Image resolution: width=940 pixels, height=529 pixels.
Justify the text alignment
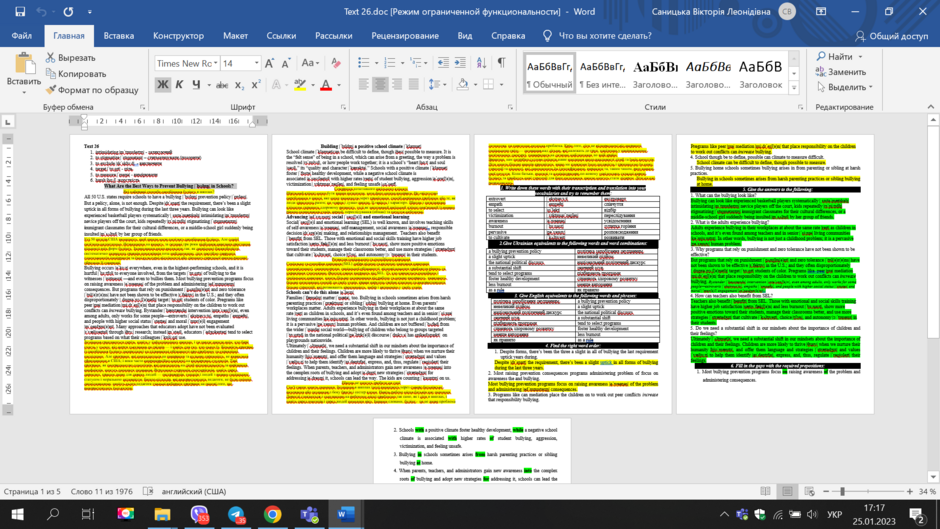point(414,85)
